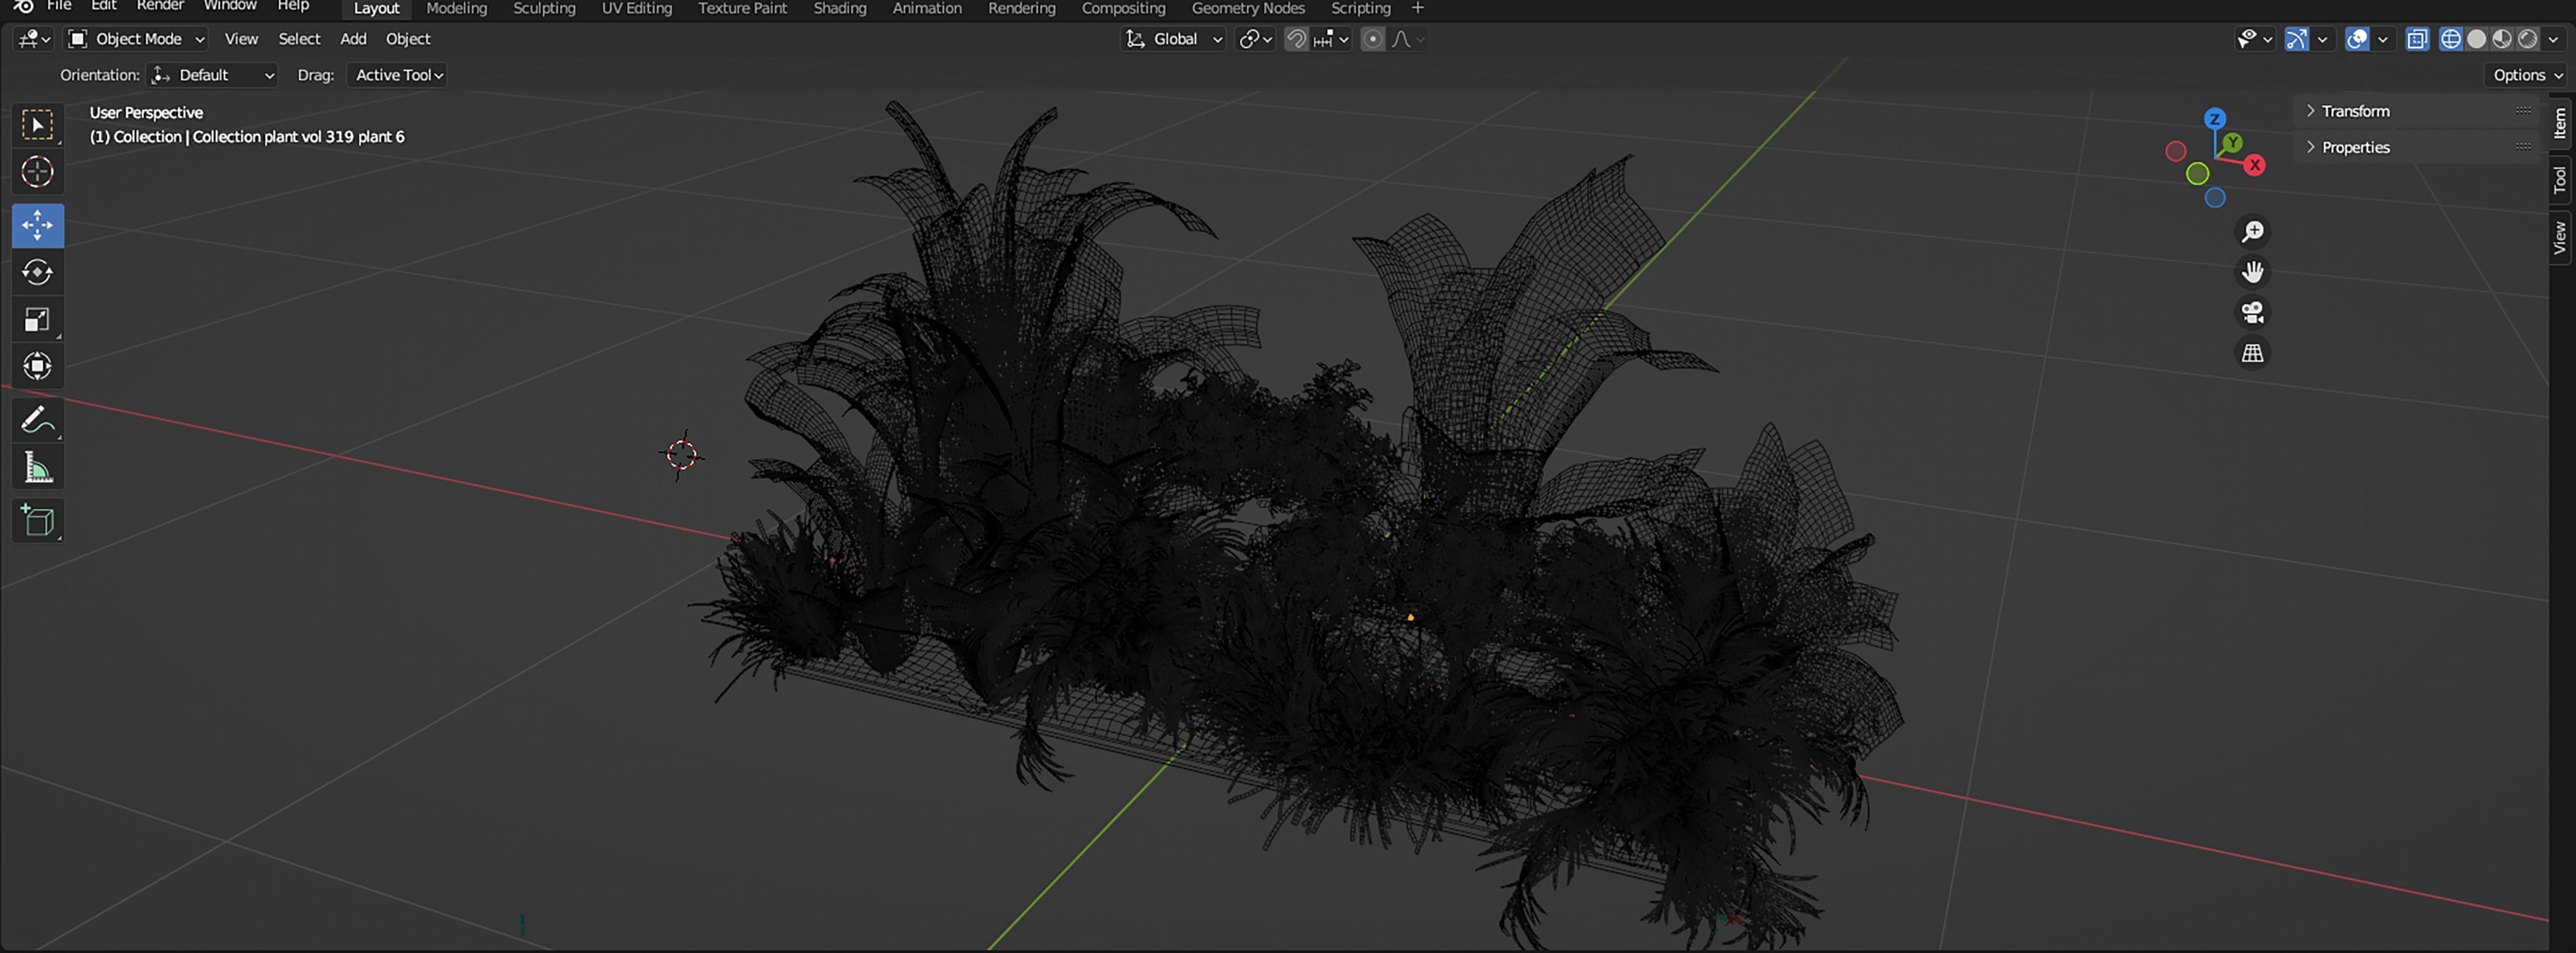This screenshot has width=2576, height=953.
Task: Add a new workspace with plus
Action: pyautogui.click(x=1417, y=8)
